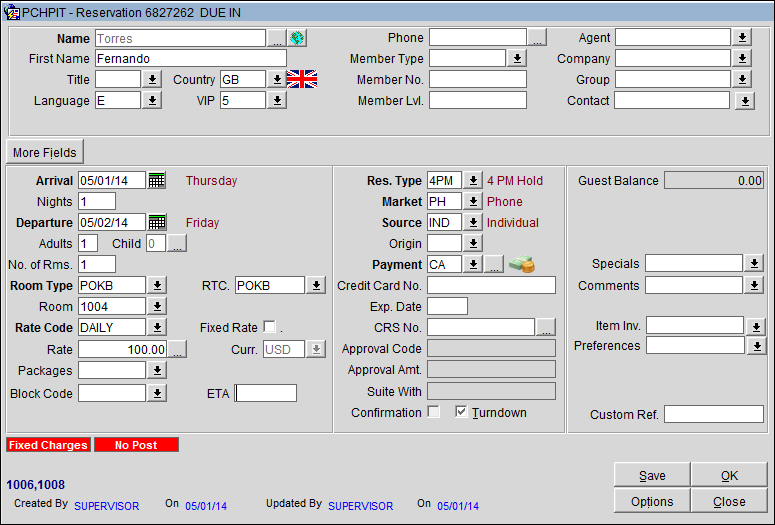775x525 pixels.
Task: Click the ellipsis button beside CRS No.
Action: point(545,327)
